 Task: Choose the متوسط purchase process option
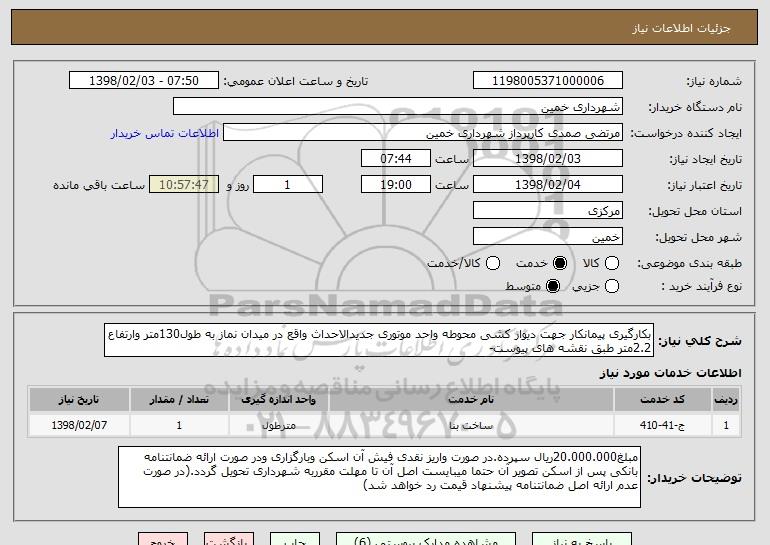[552, 286]
